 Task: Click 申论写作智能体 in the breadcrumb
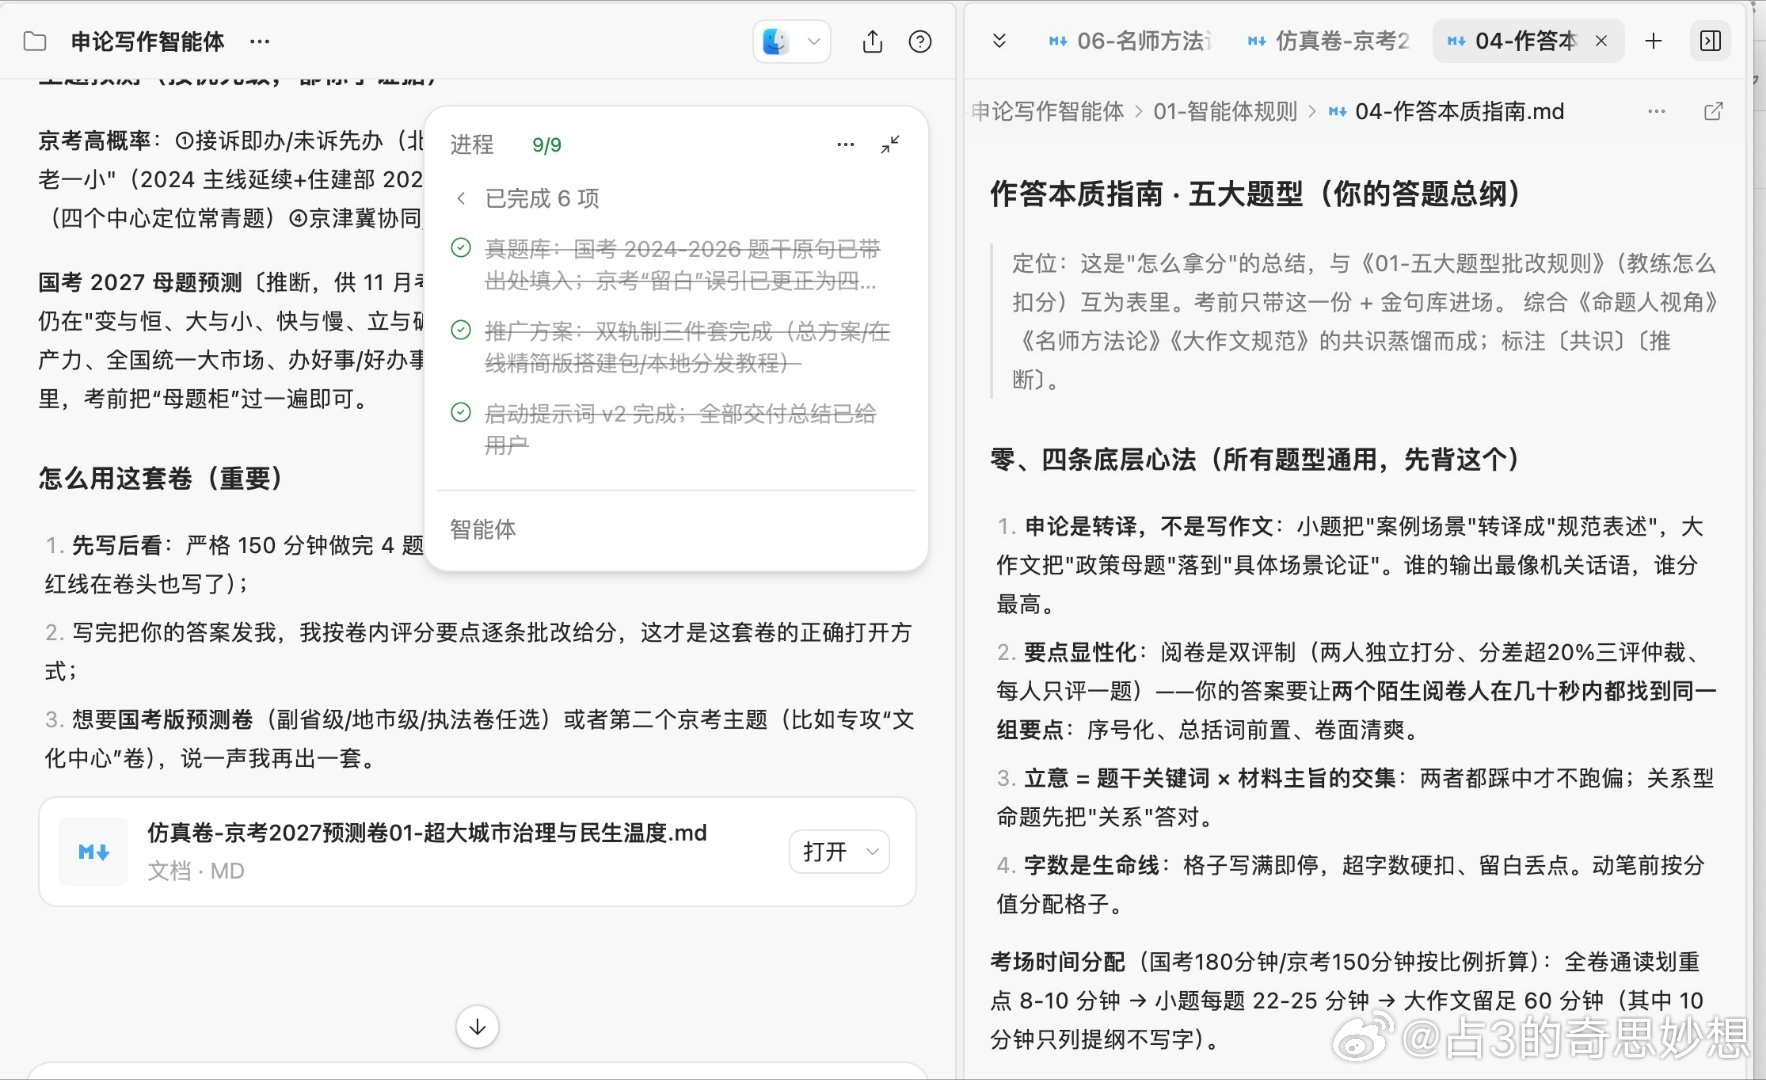pyautogui.click(x=1048, y=111)
